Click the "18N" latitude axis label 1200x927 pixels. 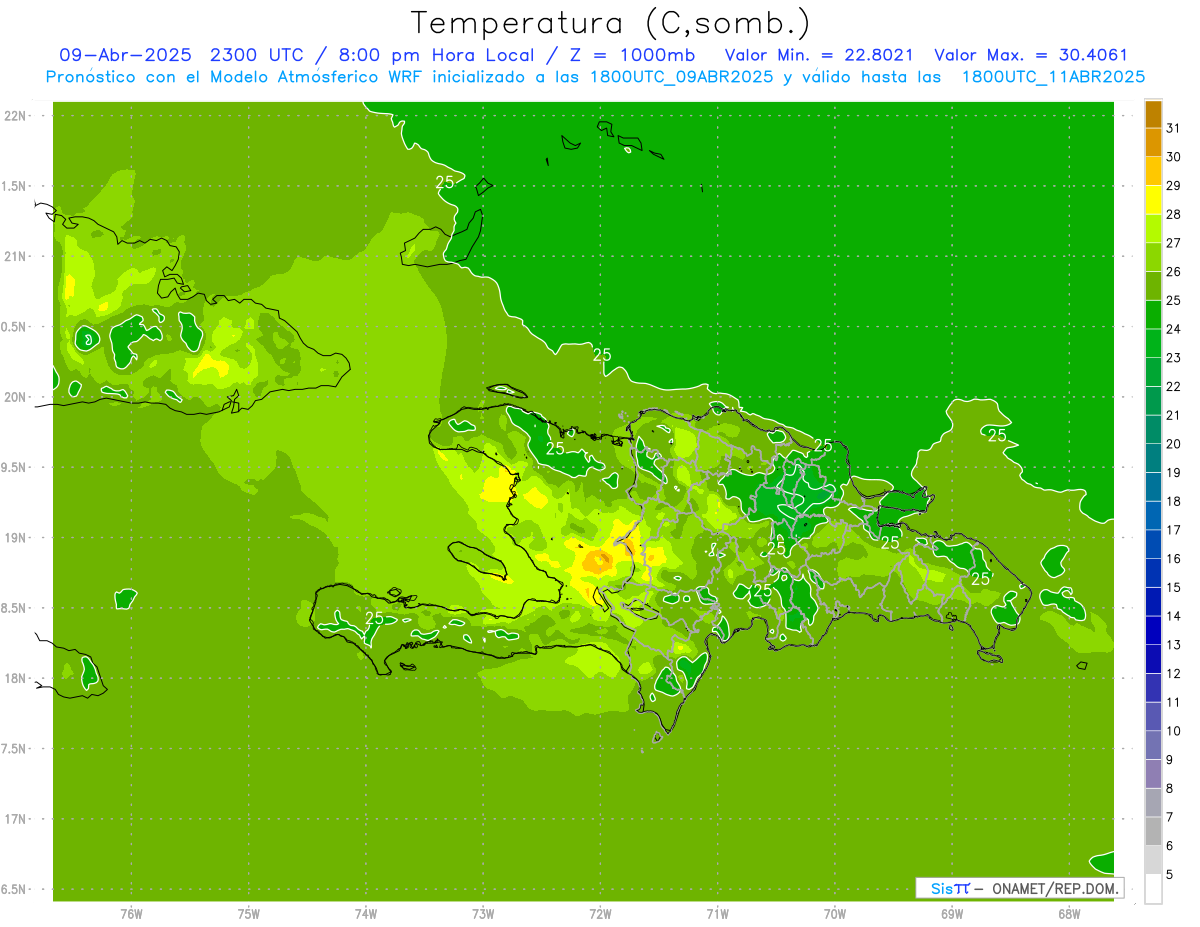[x=15, y=678]
